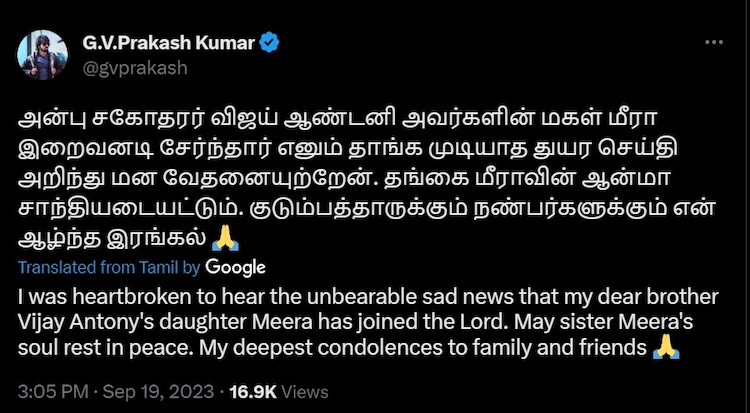Click the "Translated from Tamil by" label
750x413 pixels.
pos(109,267)
